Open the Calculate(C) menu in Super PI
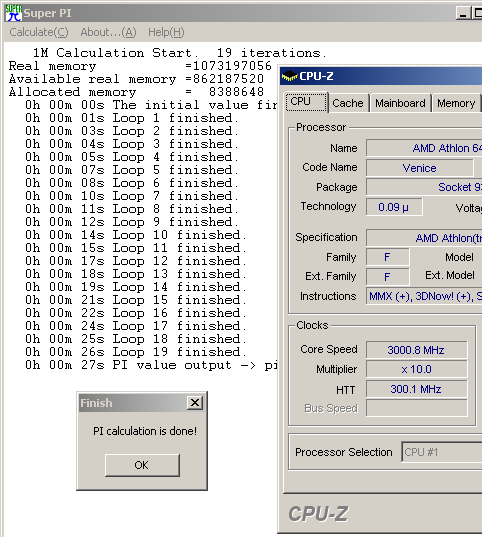 click(x=39, y=32)
